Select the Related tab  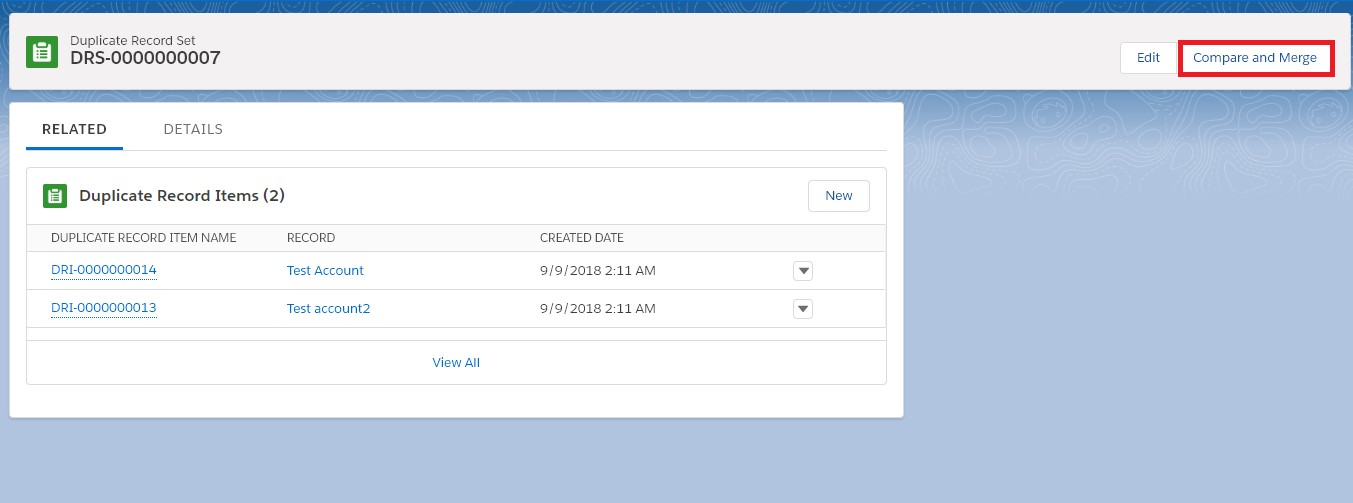[x=74, y=129]
